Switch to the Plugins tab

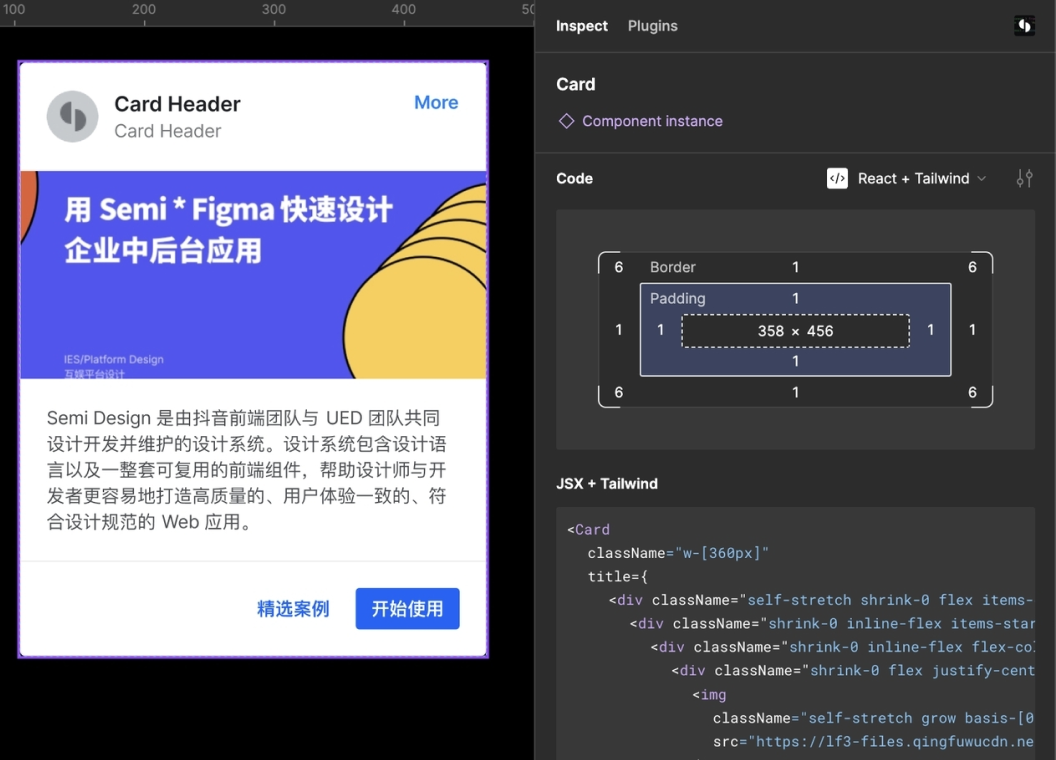(653, 26)
